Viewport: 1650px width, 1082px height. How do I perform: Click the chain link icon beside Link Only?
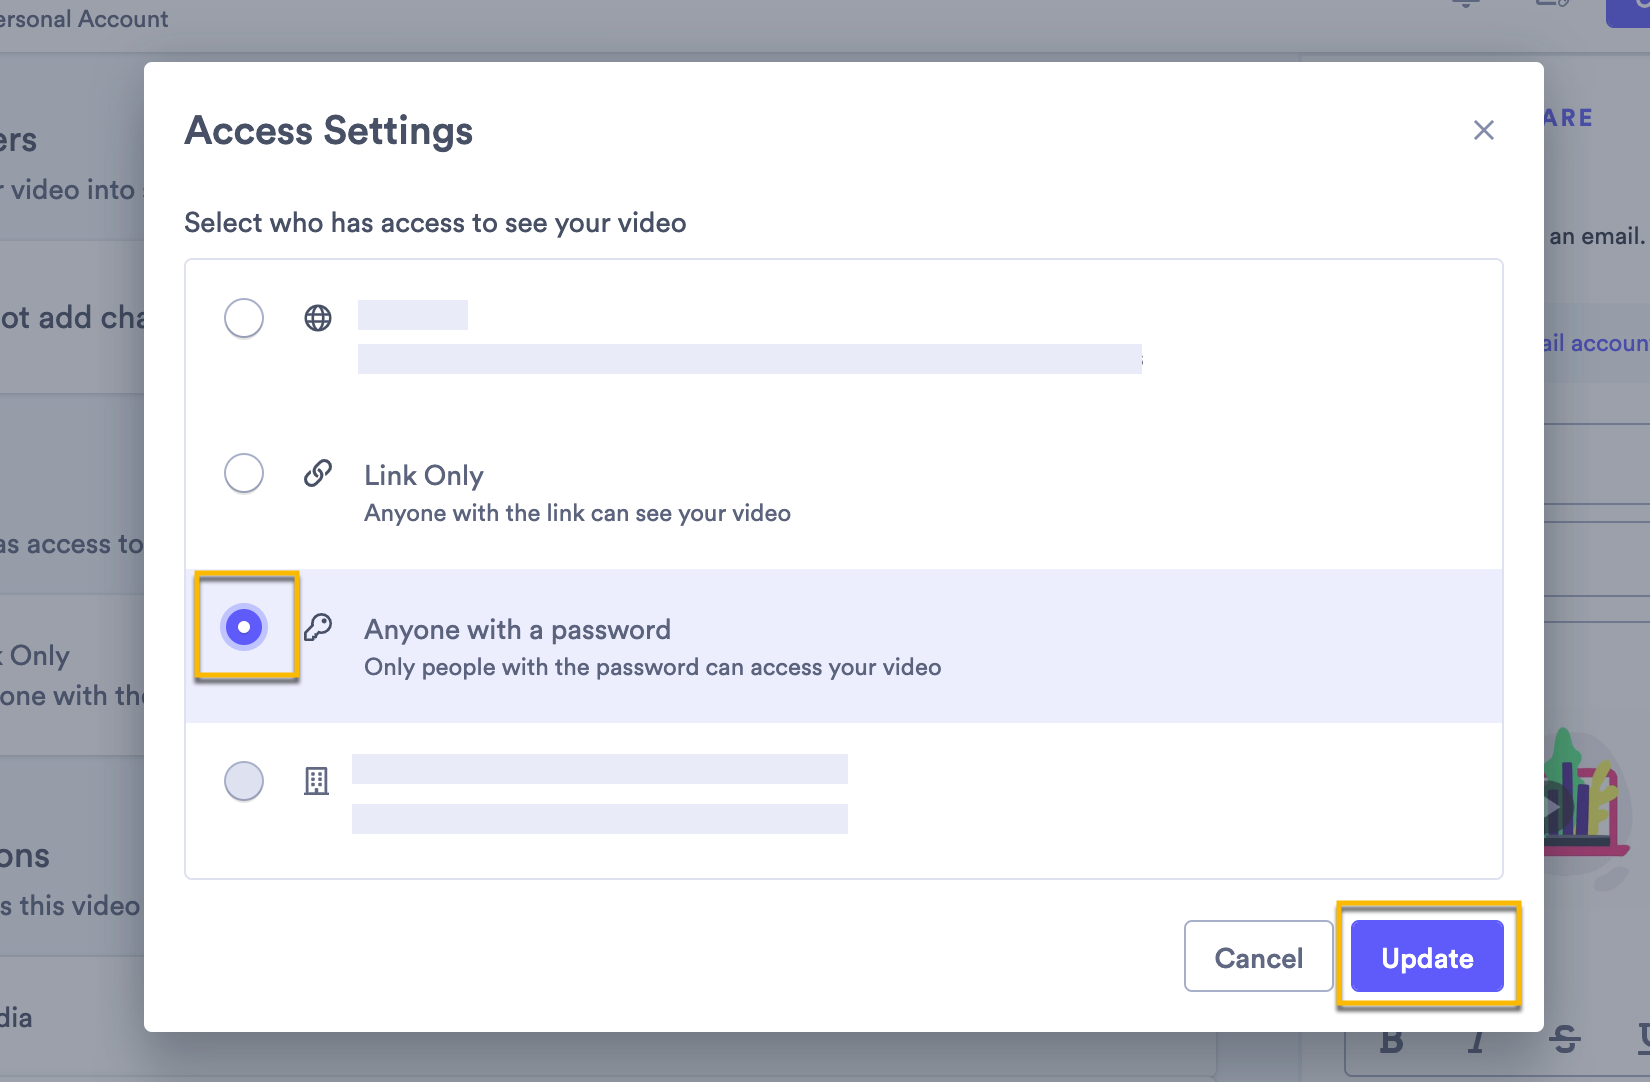(x=318, y=473)
